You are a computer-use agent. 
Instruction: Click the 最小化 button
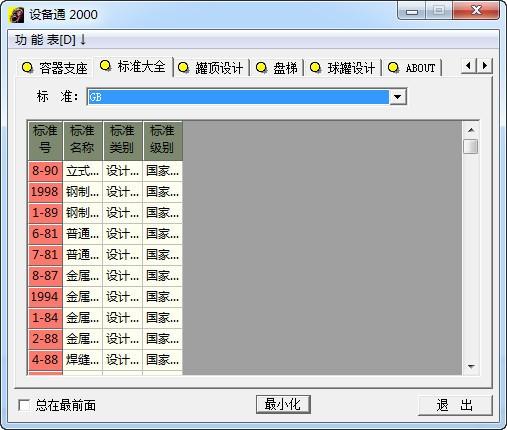click(x=283, y=404)
